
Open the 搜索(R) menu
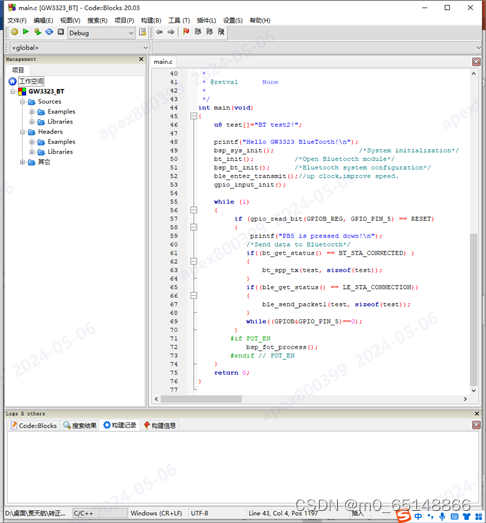[97, 20]
